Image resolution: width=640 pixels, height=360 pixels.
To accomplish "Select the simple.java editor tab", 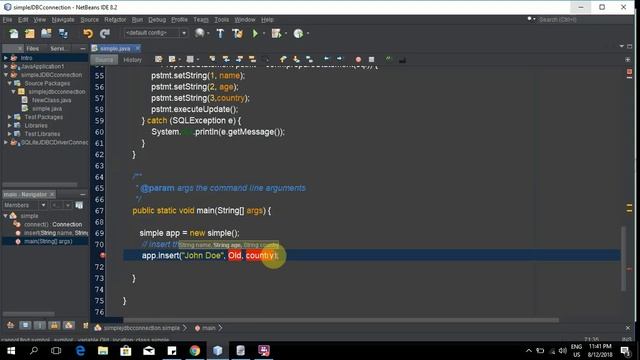I will [115, 49].
